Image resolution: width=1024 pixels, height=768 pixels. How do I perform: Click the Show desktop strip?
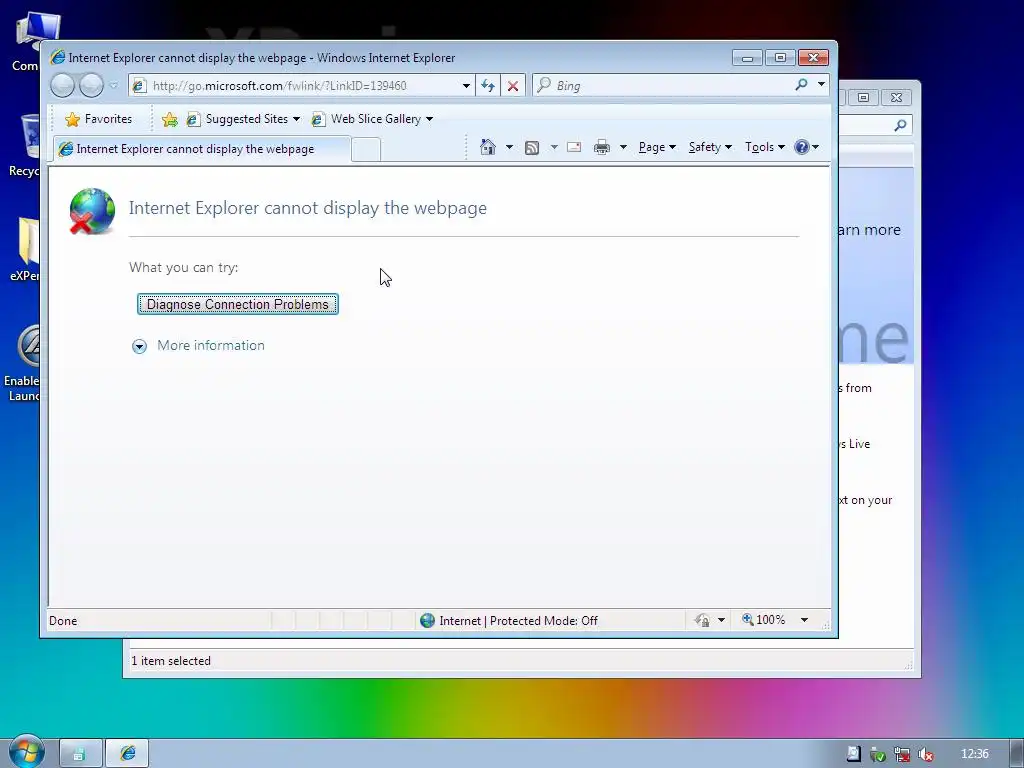coord(1016,754)
